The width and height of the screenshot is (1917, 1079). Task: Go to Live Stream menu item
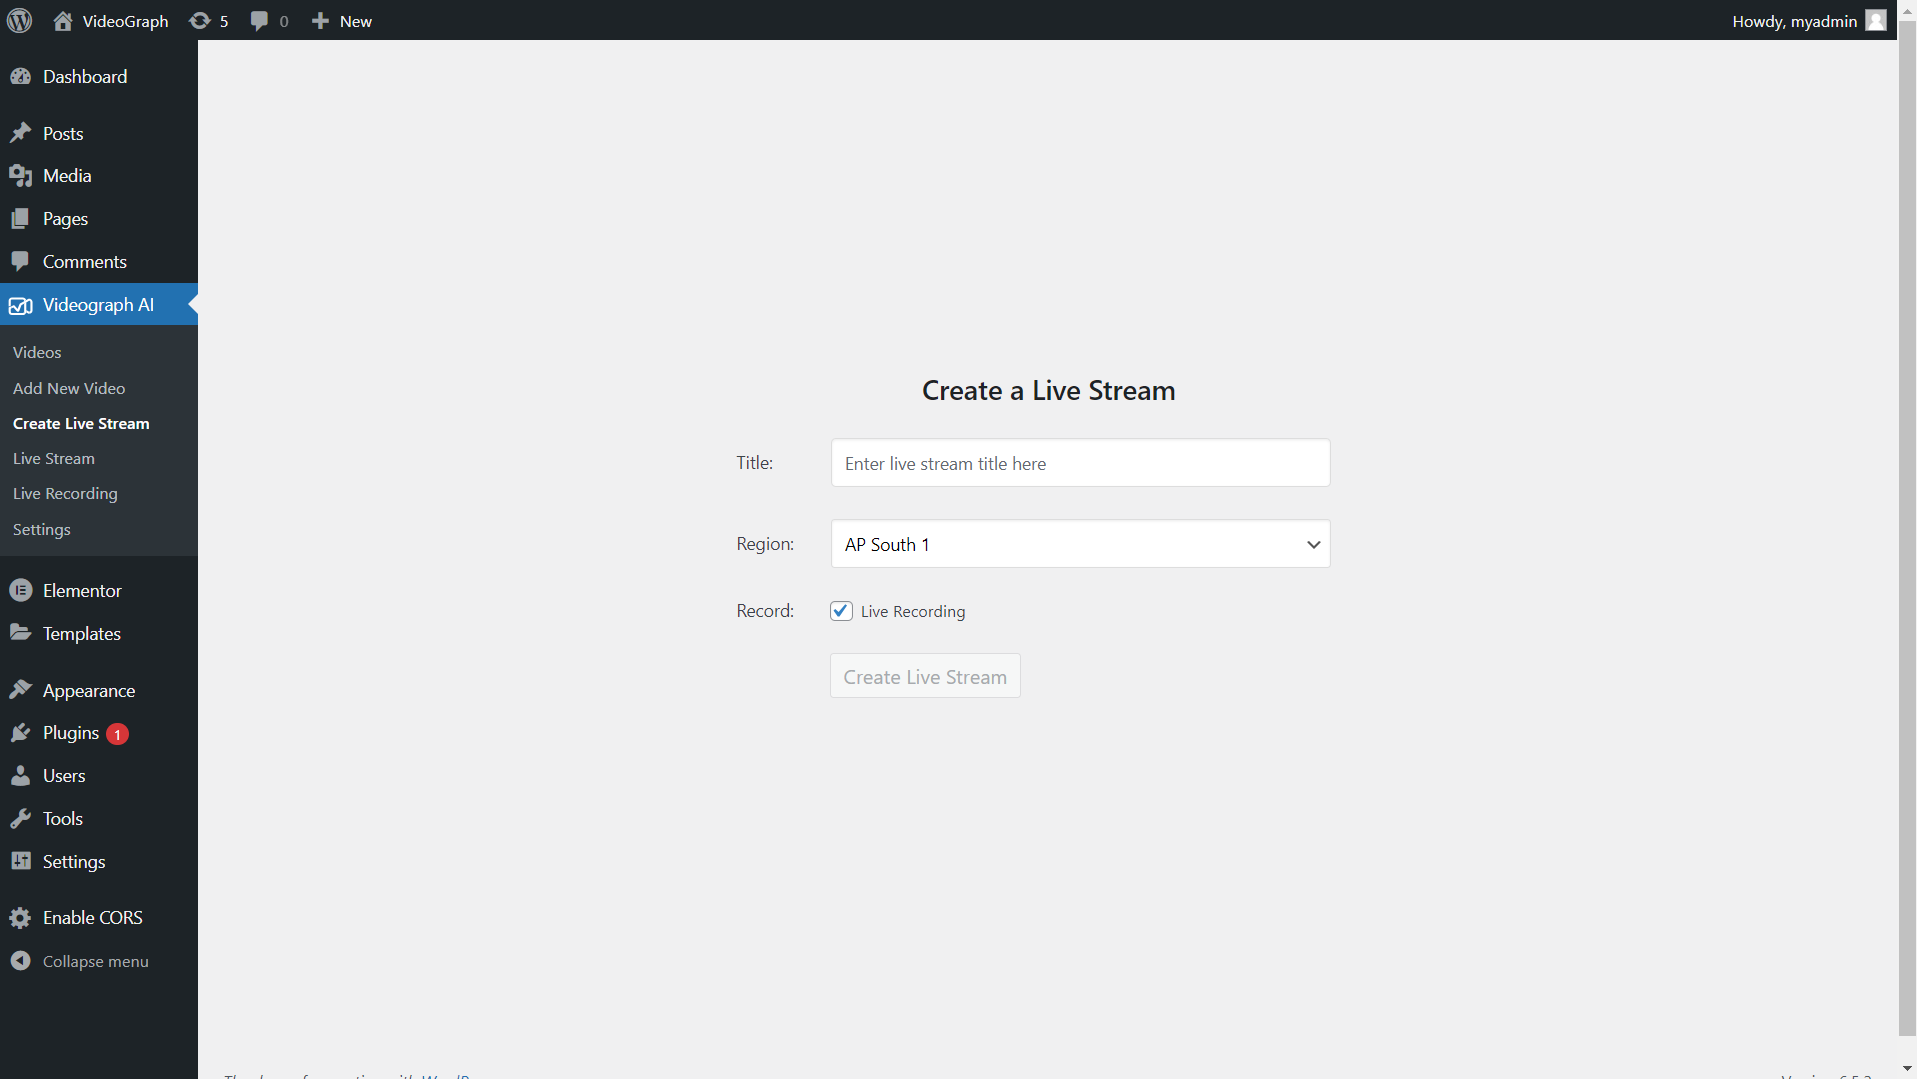(53, 458)
